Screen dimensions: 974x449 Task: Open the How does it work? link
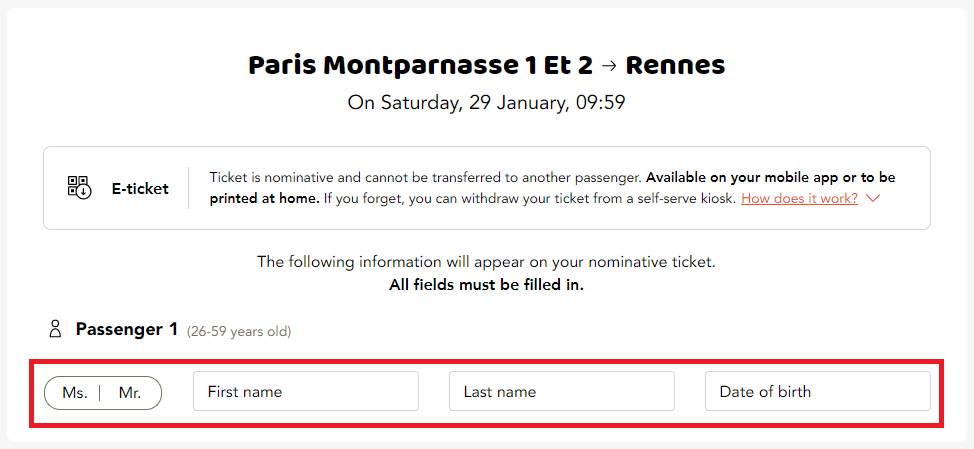[x=799, y=199]
